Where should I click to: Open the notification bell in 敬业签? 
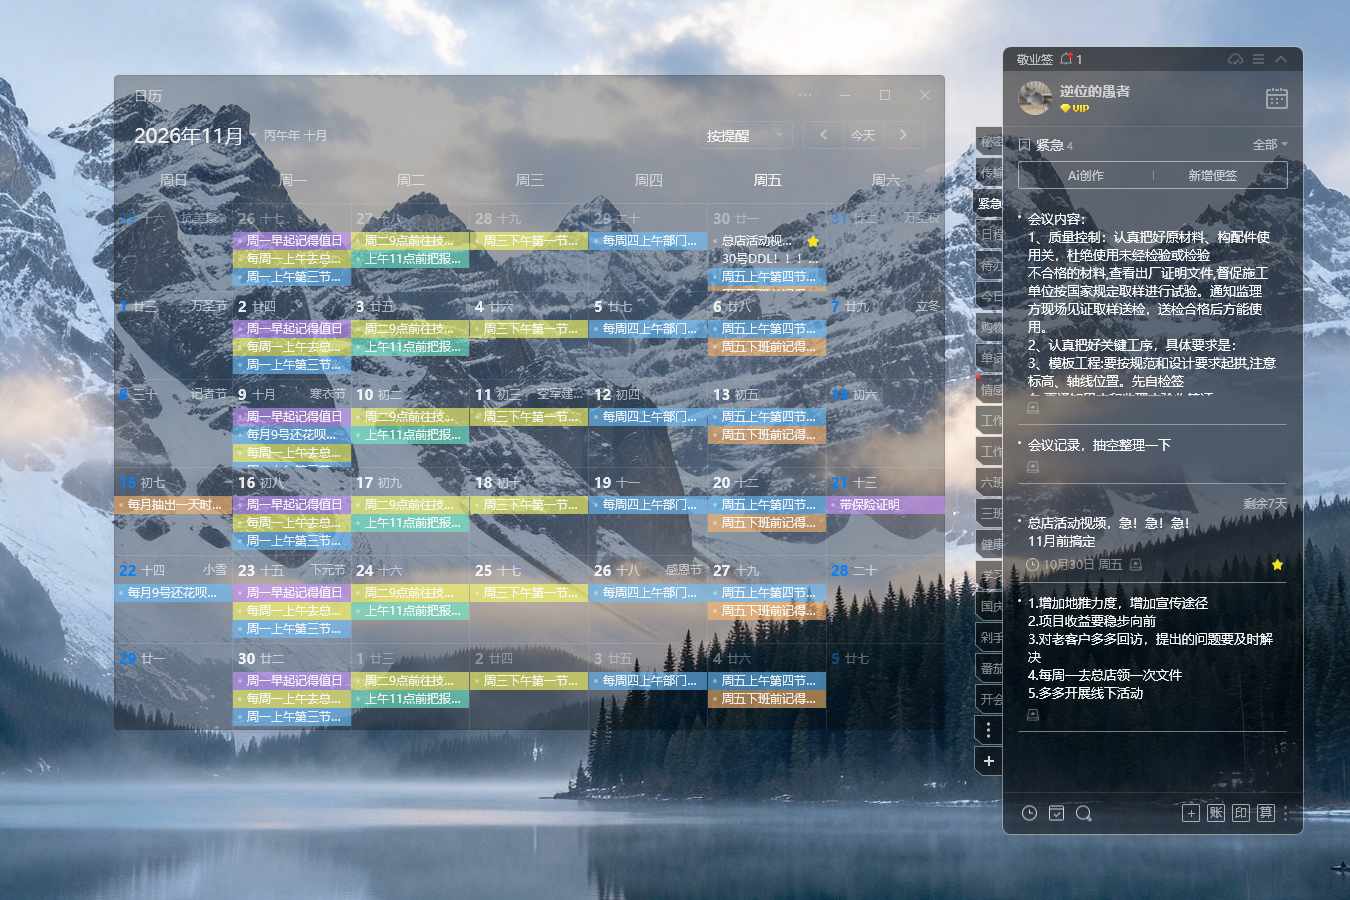tap(1066, 59)
